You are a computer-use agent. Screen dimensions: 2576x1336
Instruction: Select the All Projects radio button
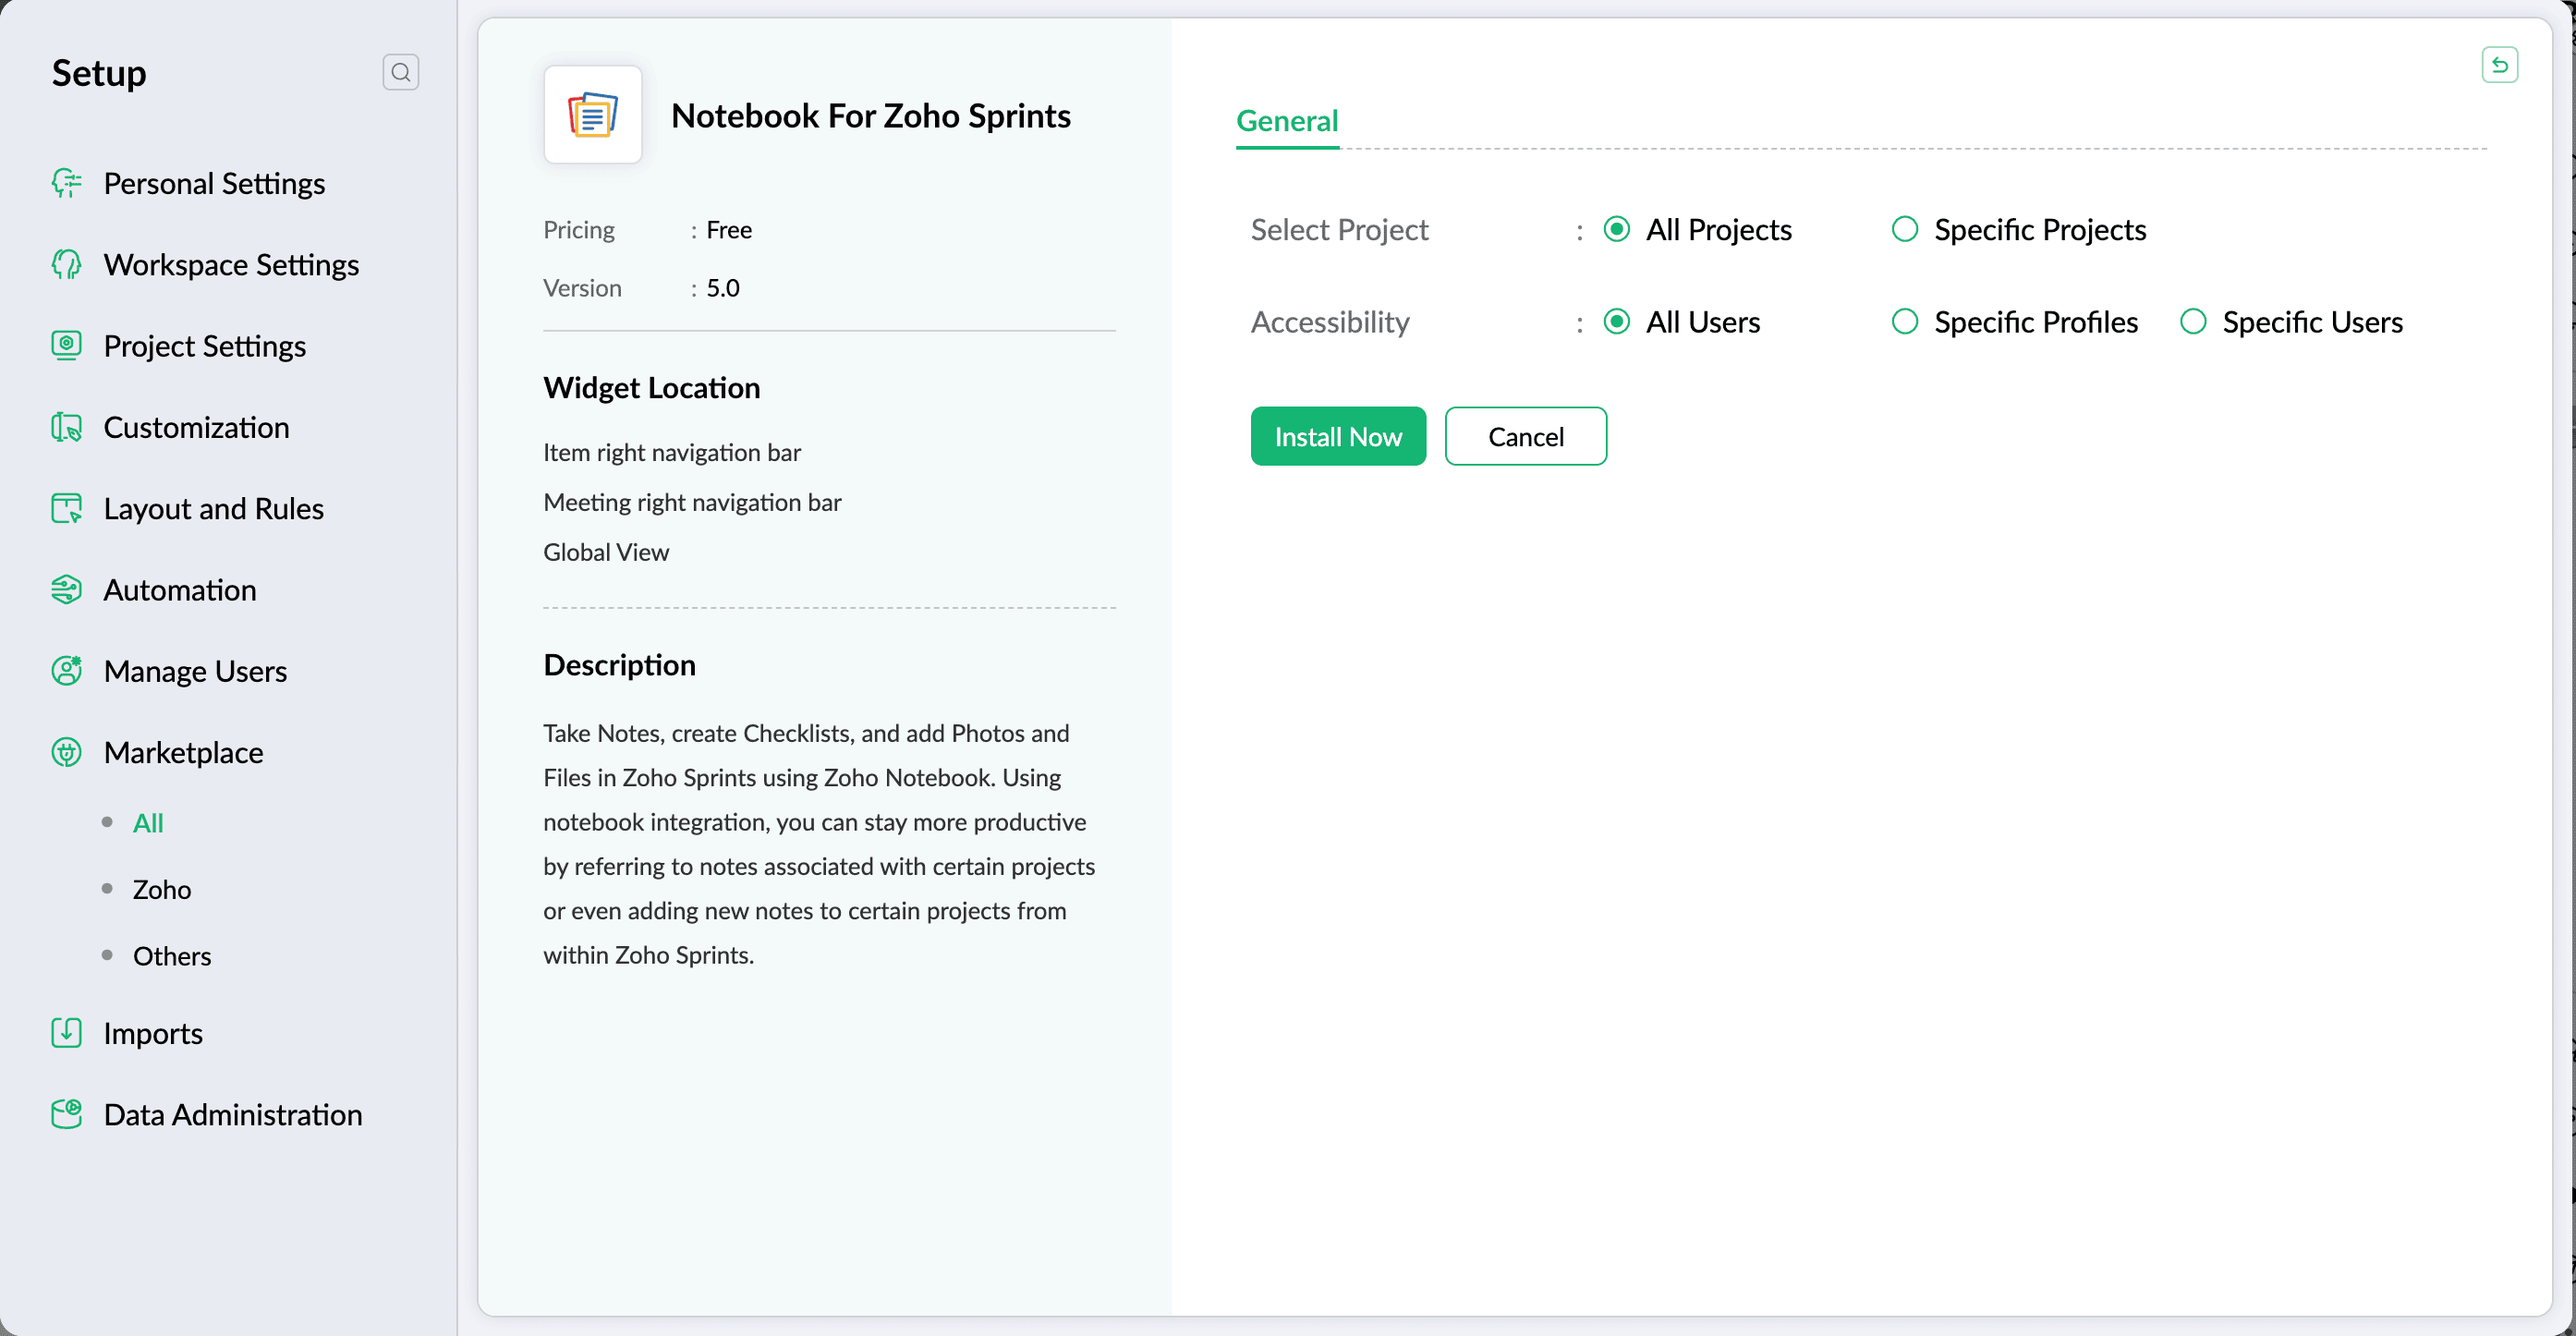[x=1616, y=229]
